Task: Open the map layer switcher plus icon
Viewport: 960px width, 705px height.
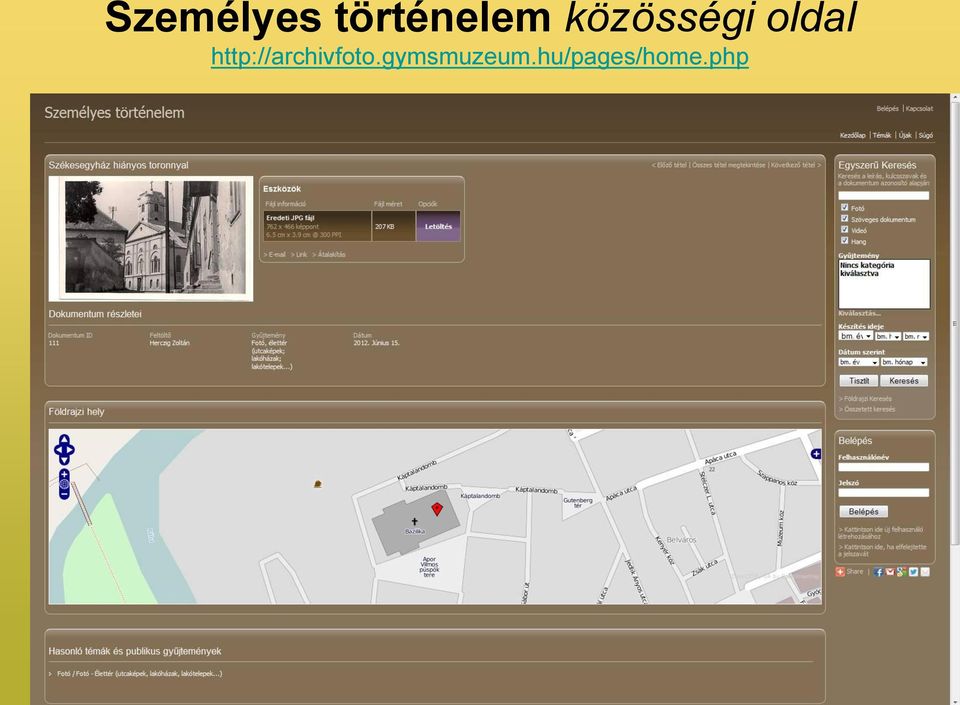Action: click(x=816, y=453)
